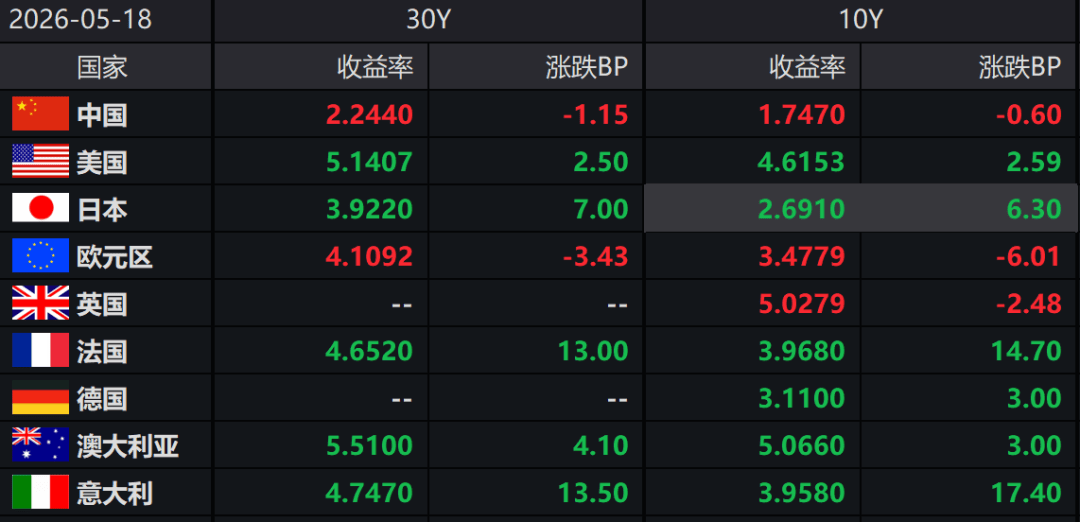Screen dimensions: 1080x522
Task: Select the 澳大利亚 country name
Action: tap(127, 446)
